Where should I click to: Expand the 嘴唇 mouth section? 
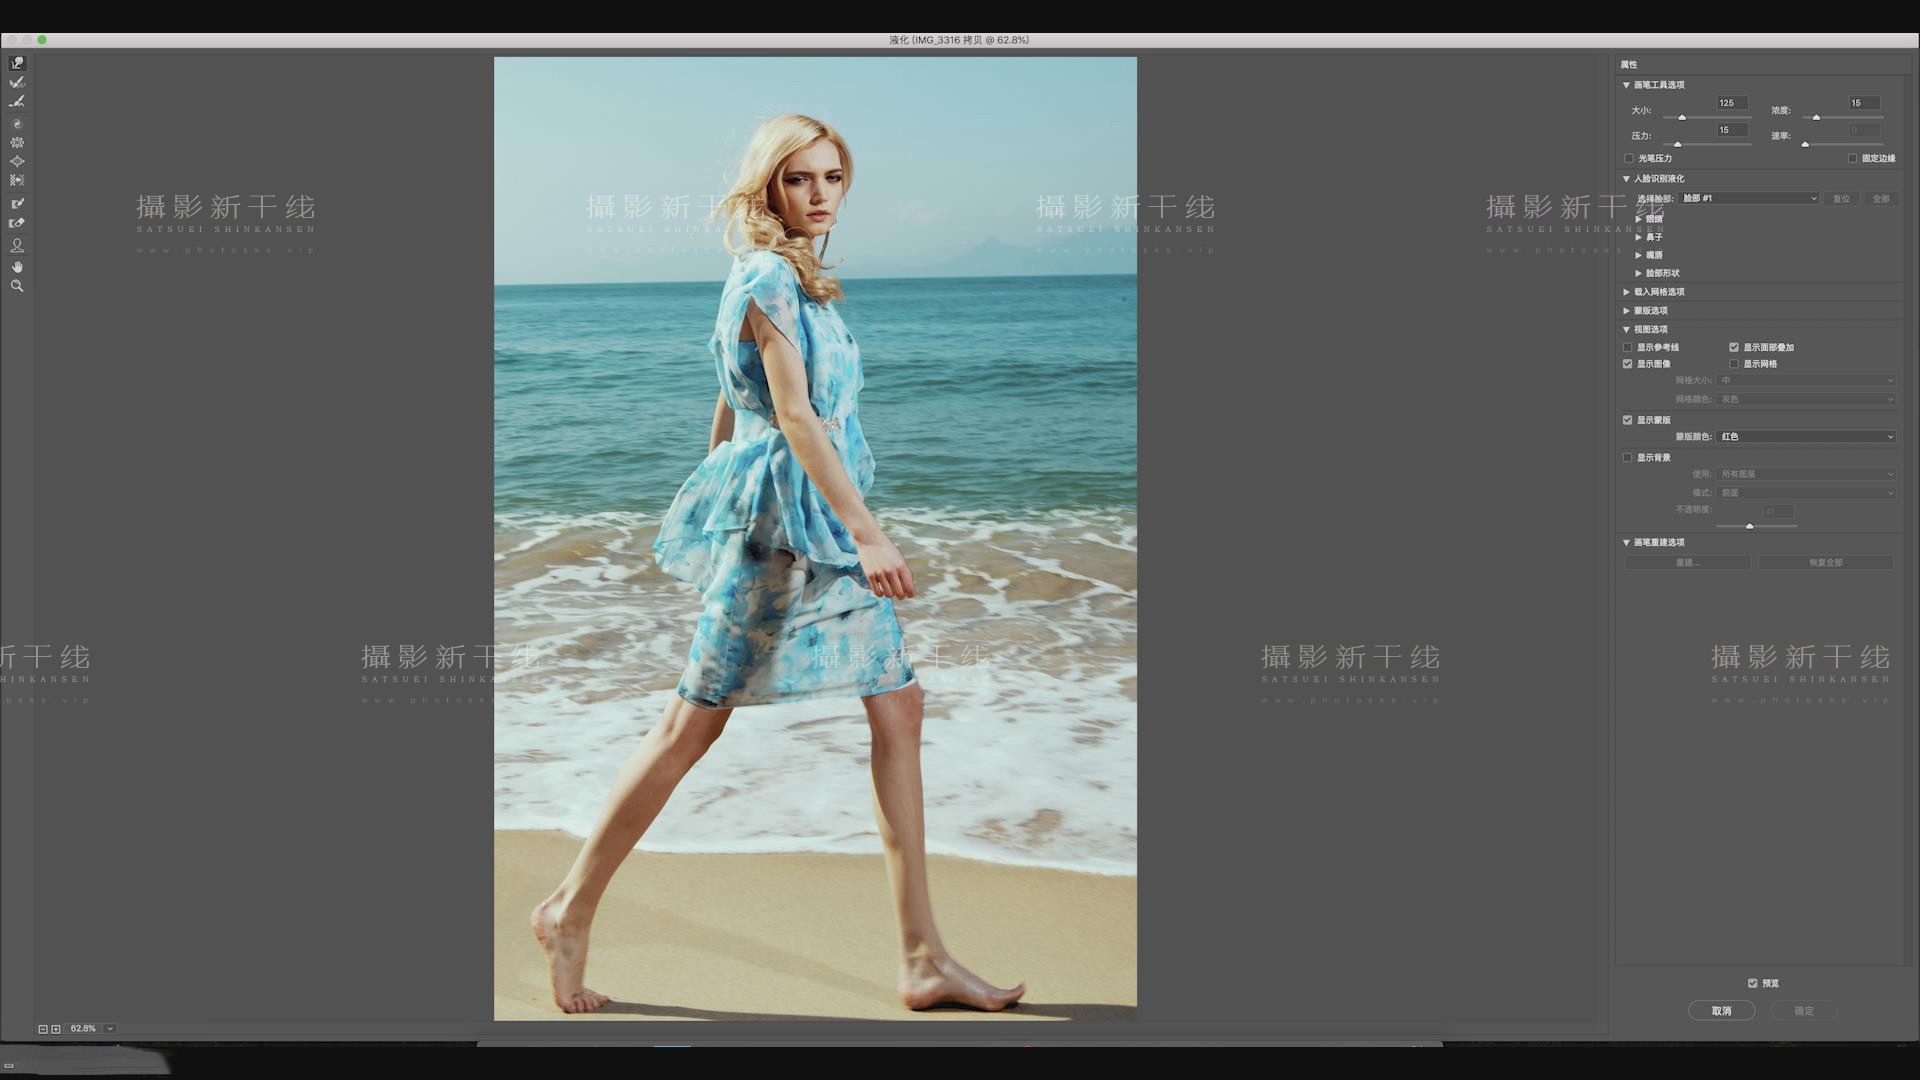1638,255
